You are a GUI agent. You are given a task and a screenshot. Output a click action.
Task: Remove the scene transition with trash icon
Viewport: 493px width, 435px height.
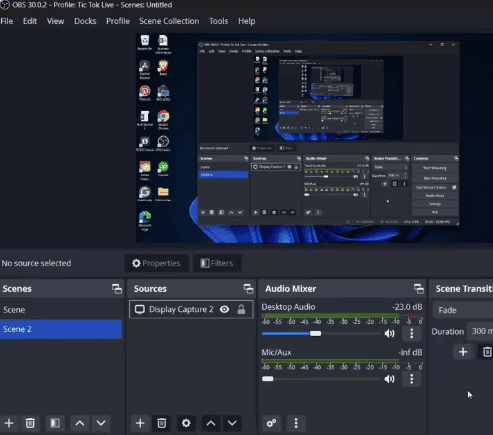(487, 352)
